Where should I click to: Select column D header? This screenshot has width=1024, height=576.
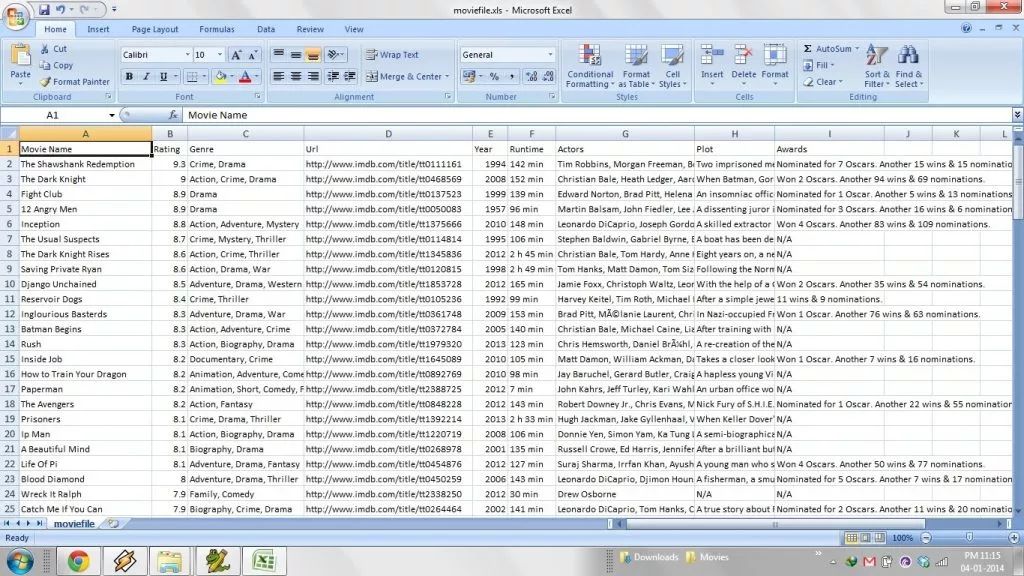point(389,134)
